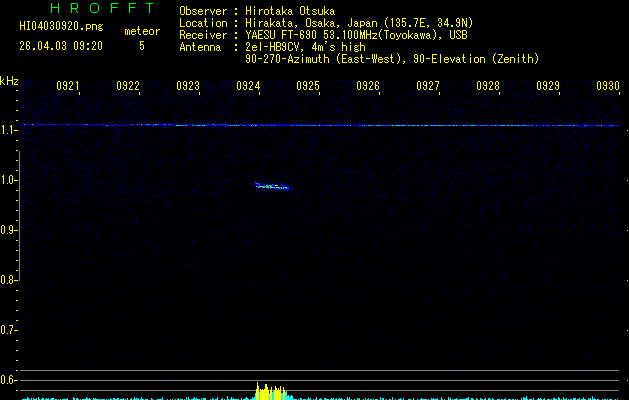Image resolution: width=629 pixels, height=400 pixels.
Task: Click the meteor count 5
Action: point(142,46)
